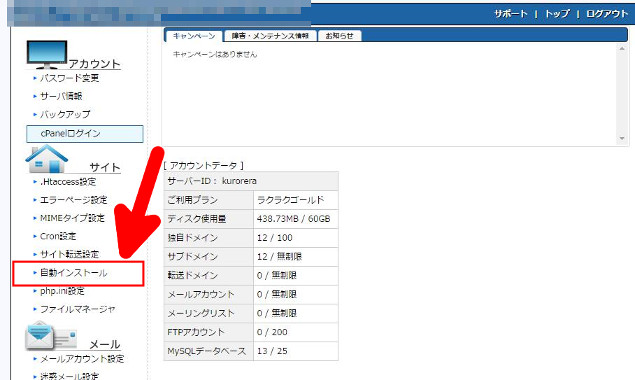Click the サイト section heading
635x380 pixels.
click(x=105, y=167)
